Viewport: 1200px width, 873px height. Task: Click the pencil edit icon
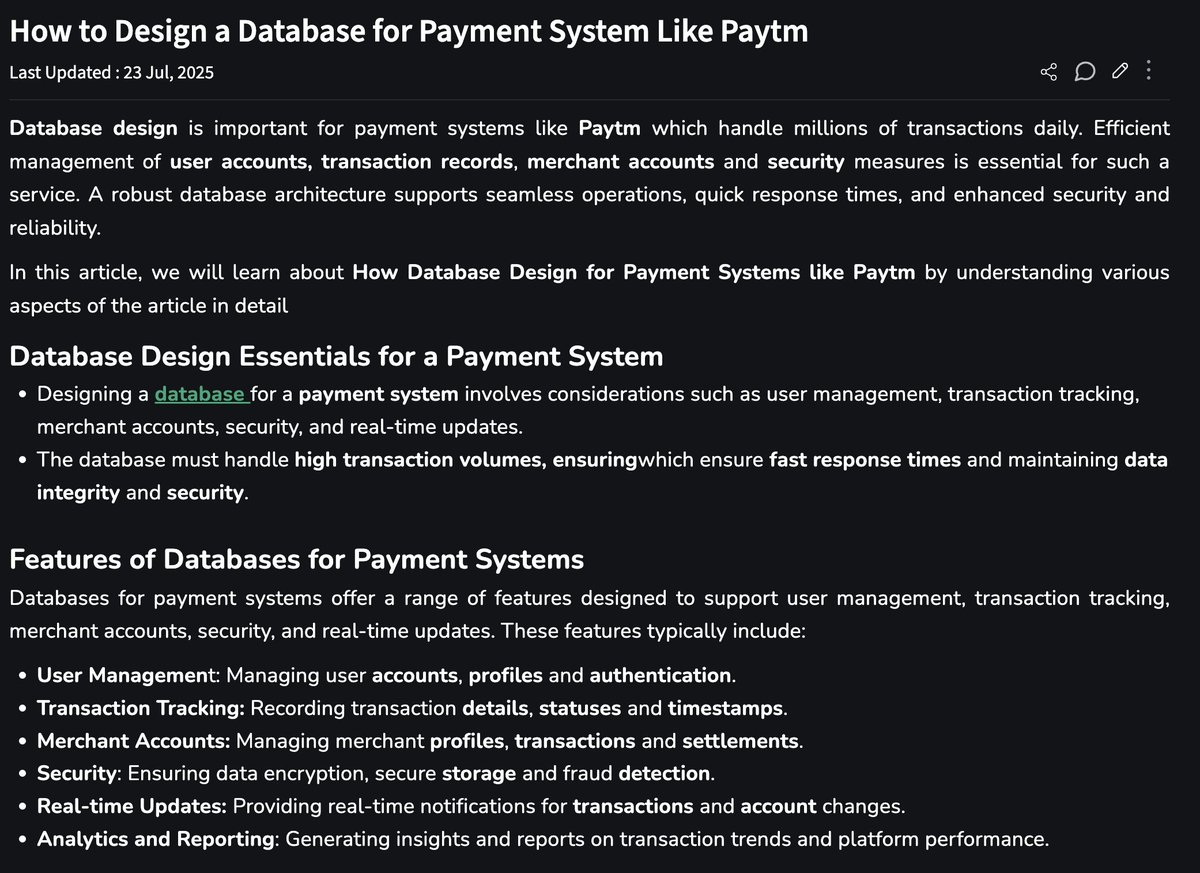click(x=1120, y=71)
